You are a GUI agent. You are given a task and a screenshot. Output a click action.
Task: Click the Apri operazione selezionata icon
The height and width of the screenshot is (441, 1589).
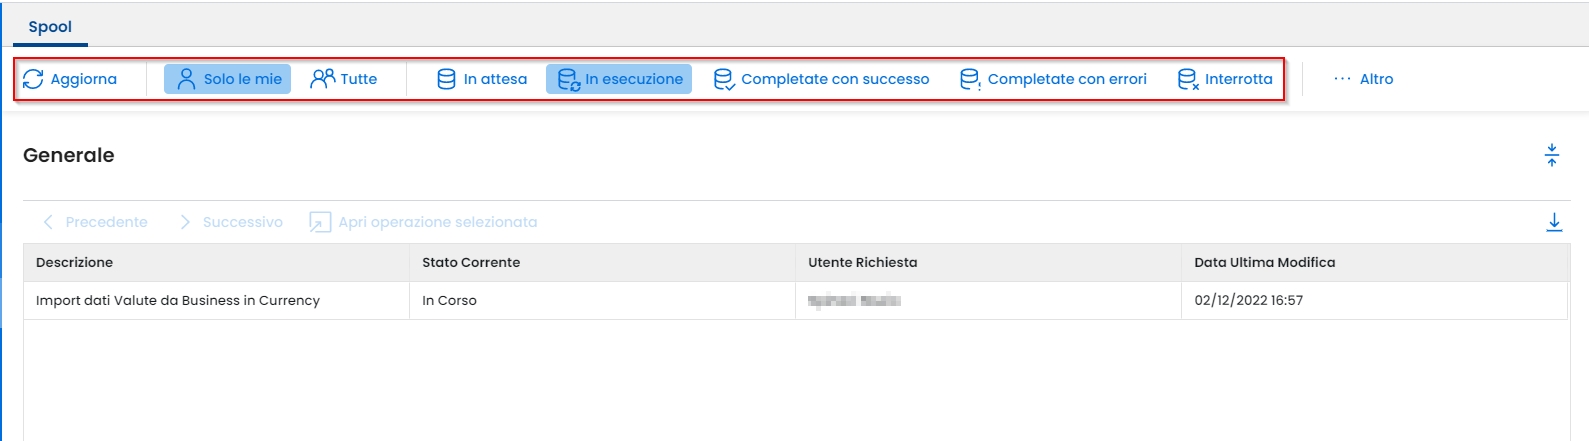tap(320, 222)
